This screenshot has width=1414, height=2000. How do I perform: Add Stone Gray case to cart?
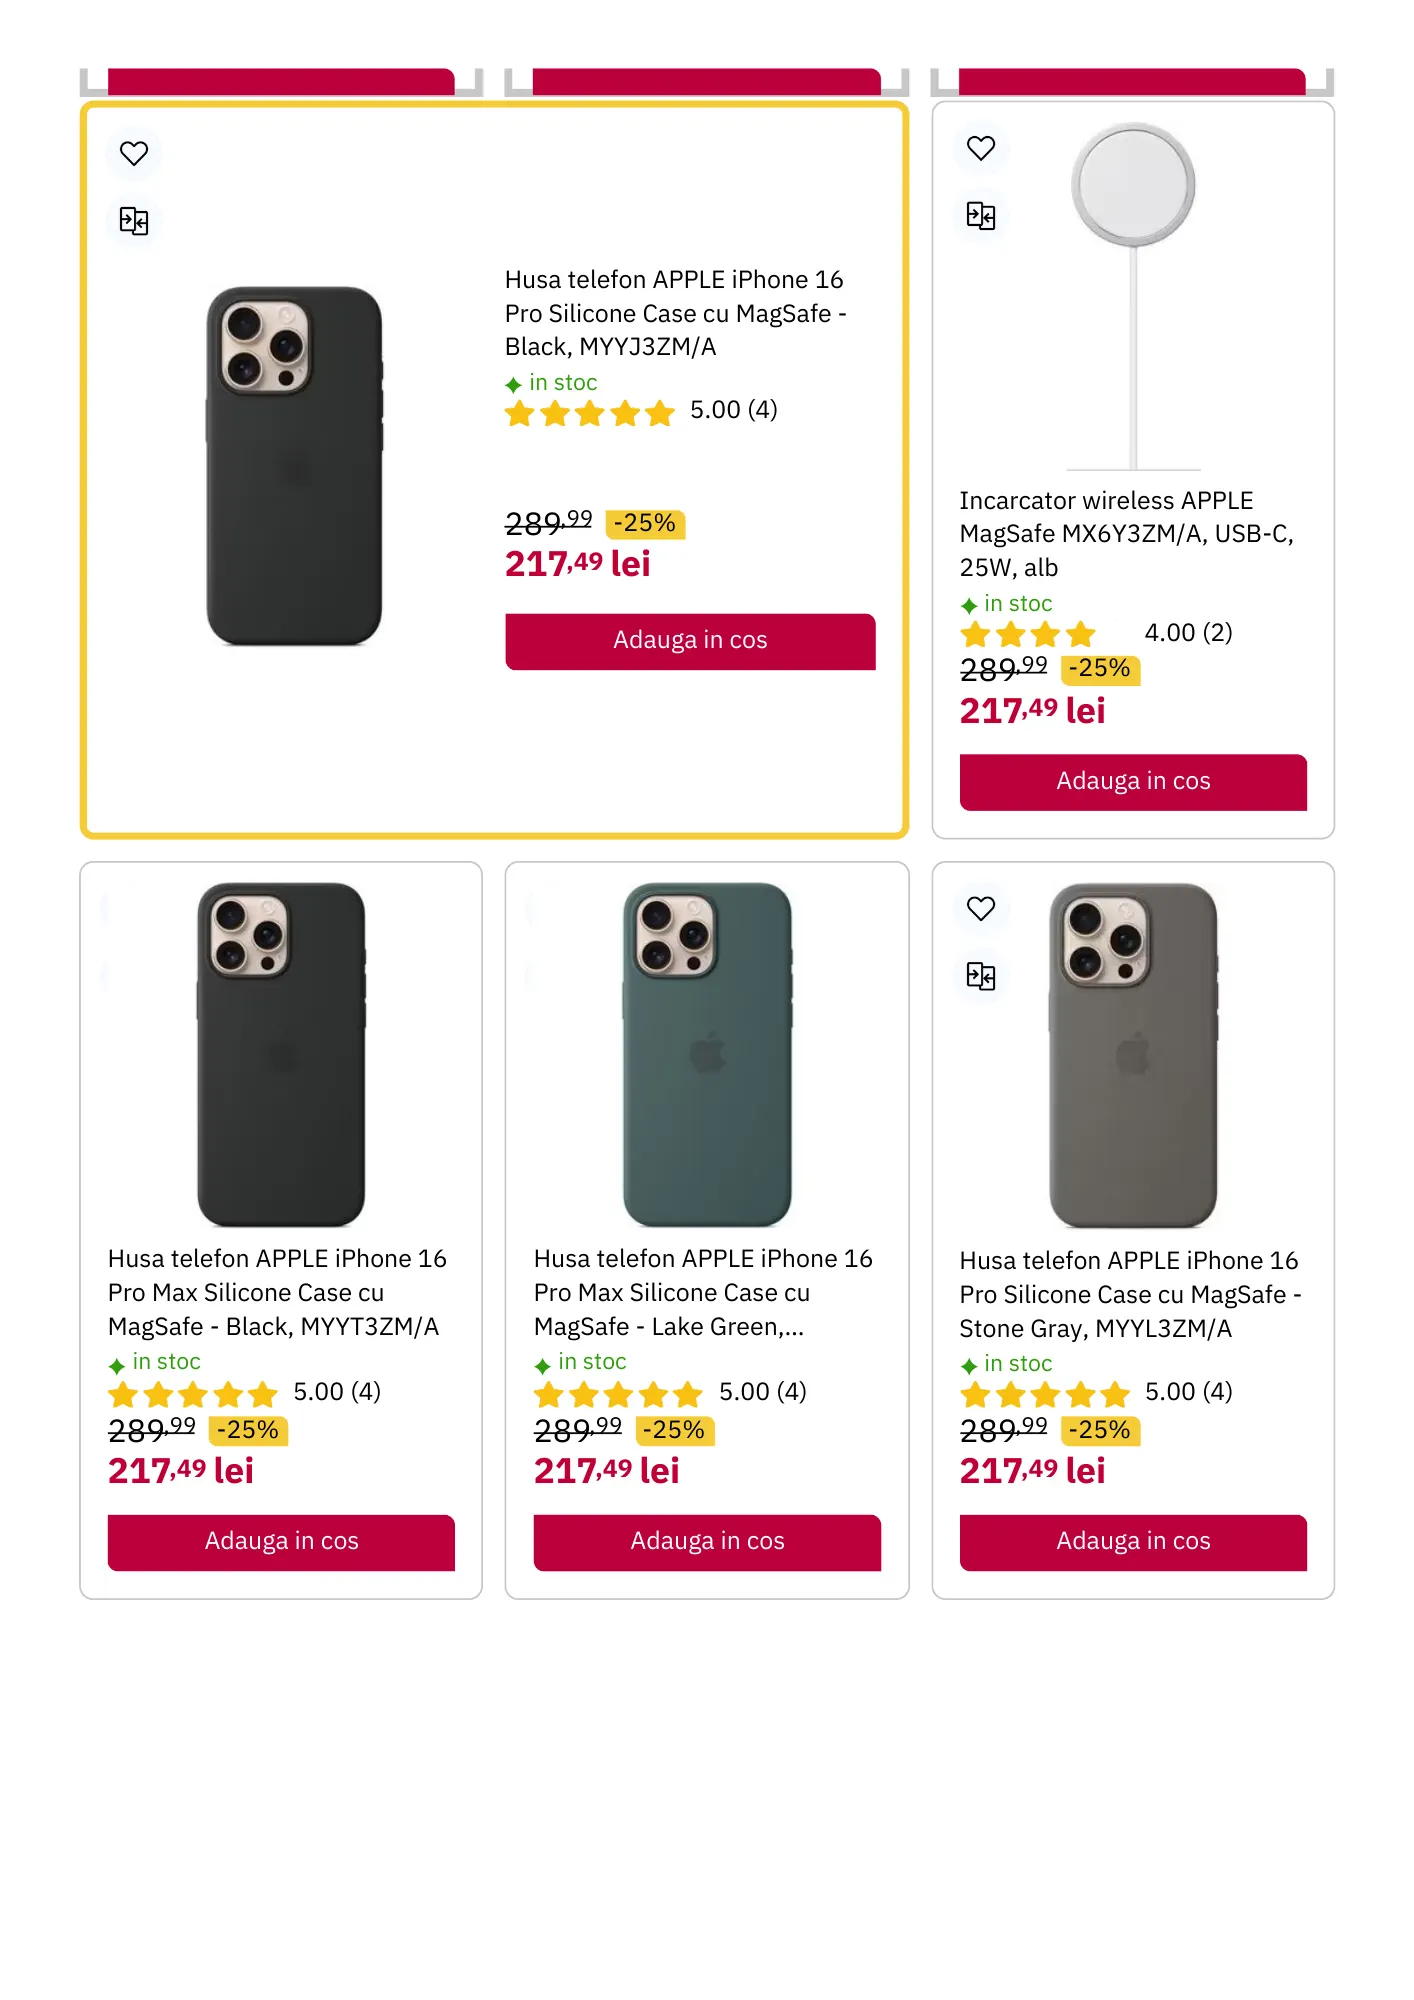tap(1133, 1542)
